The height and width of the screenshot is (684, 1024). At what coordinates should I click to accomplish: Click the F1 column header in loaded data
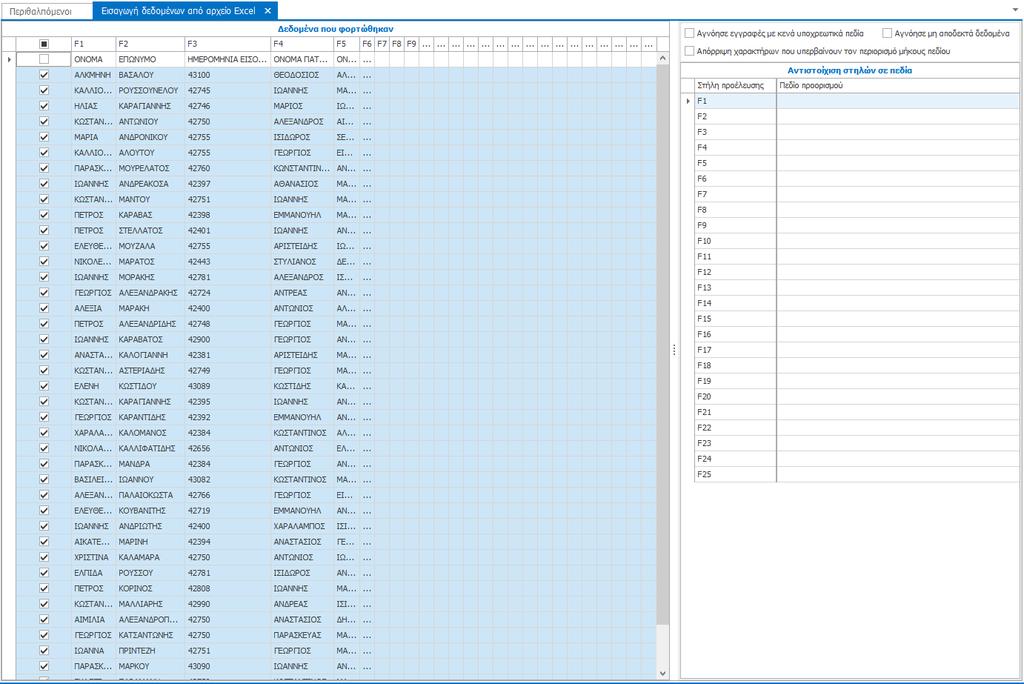point(93,44)
